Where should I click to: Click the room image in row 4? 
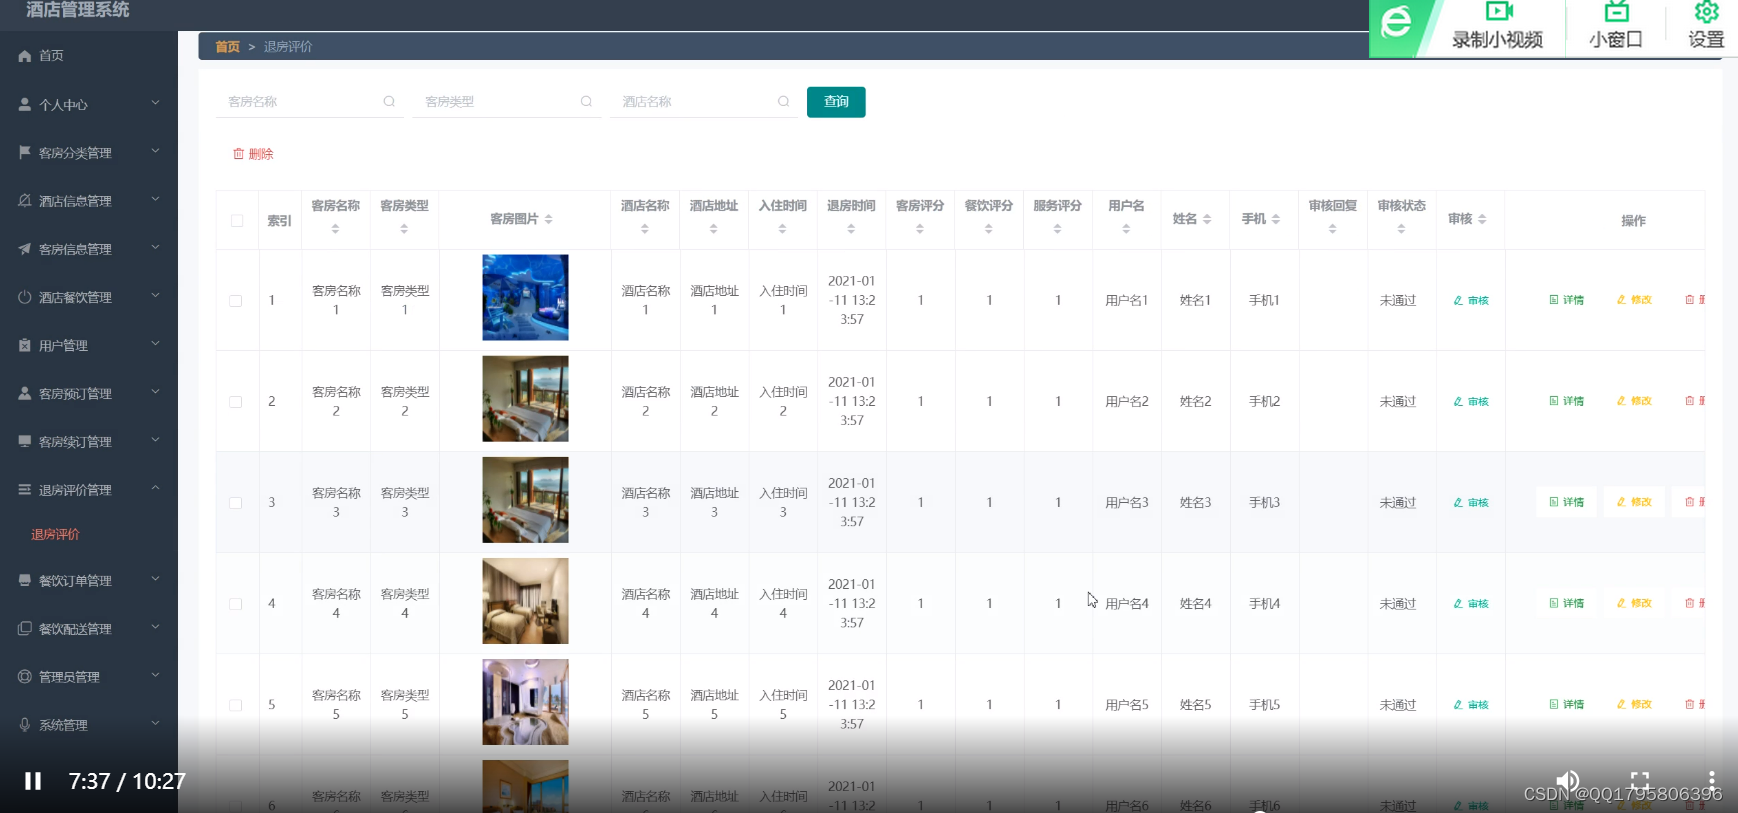pyautogui.click(x=525, y=601)
